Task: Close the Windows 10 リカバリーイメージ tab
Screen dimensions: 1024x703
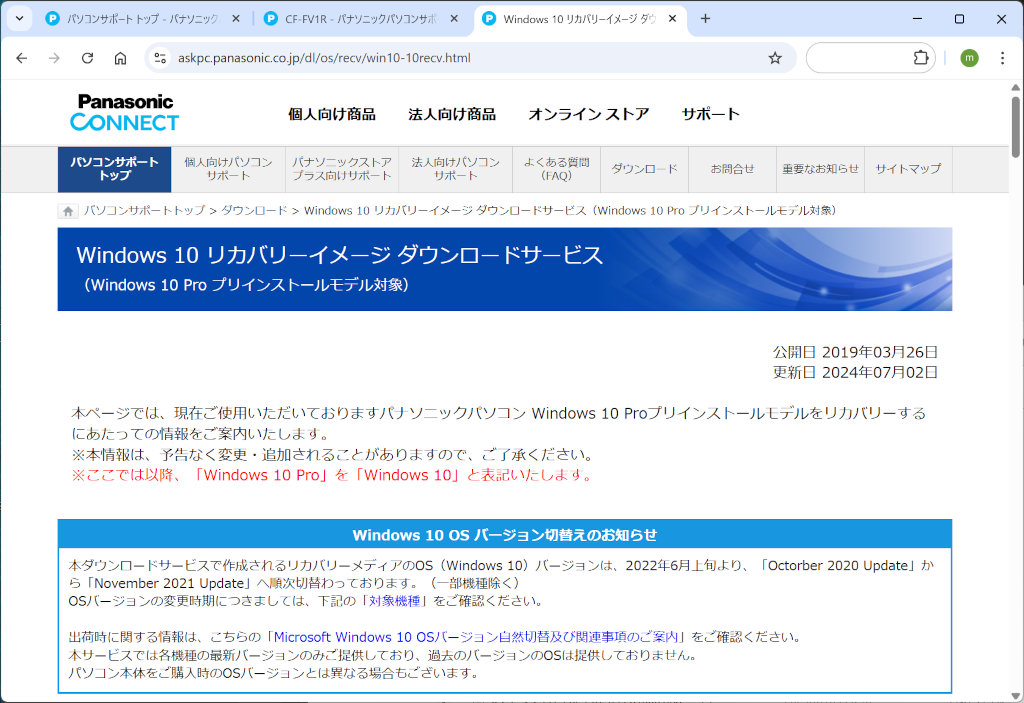Action: pyautogui.click(x=672, y=19)
